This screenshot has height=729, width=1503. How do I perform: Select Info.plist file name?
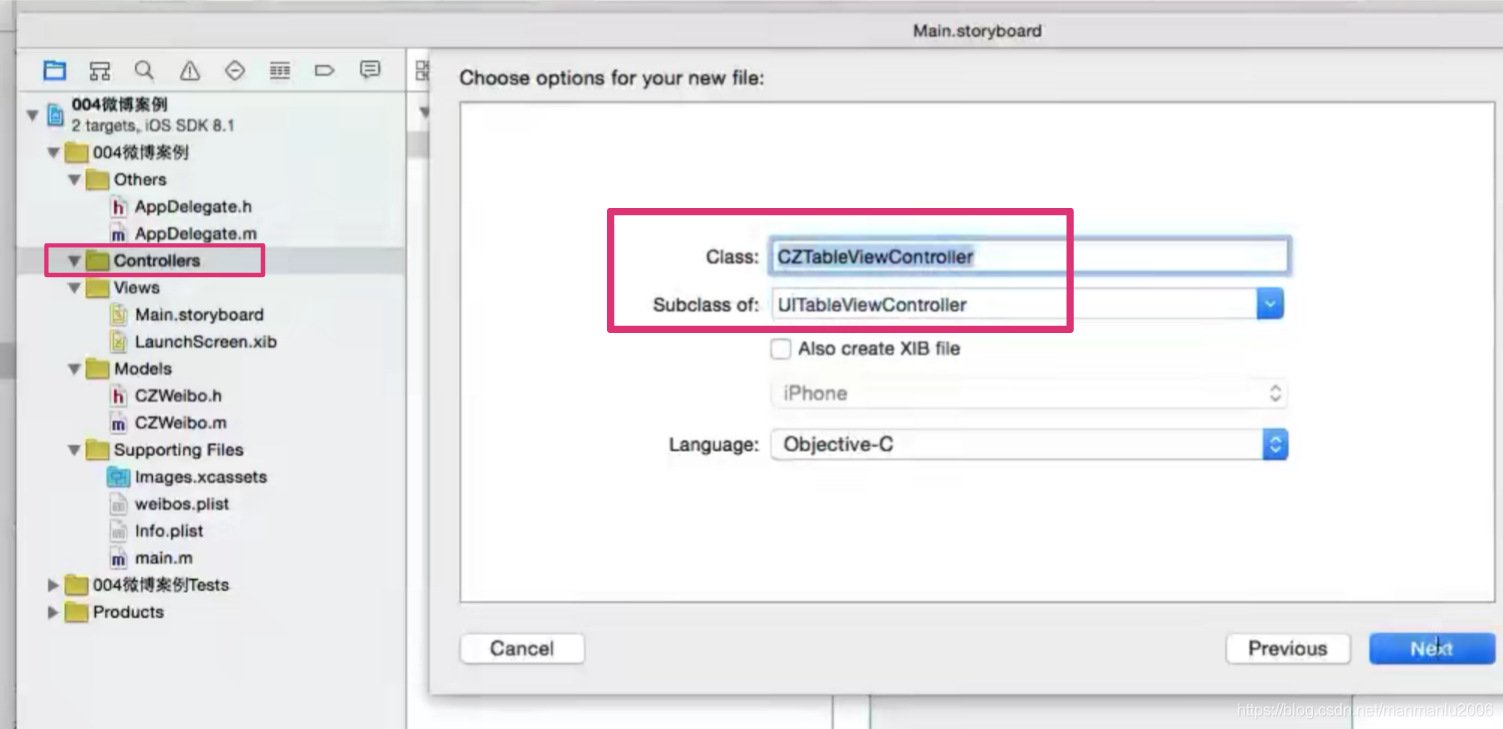[169, 531]
